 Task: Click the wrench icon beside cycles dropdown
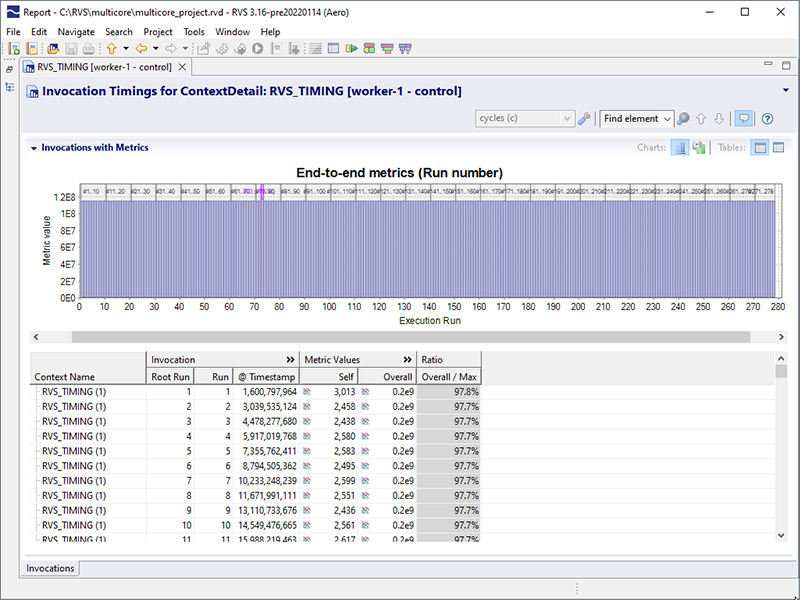click(x=584, y=119)
